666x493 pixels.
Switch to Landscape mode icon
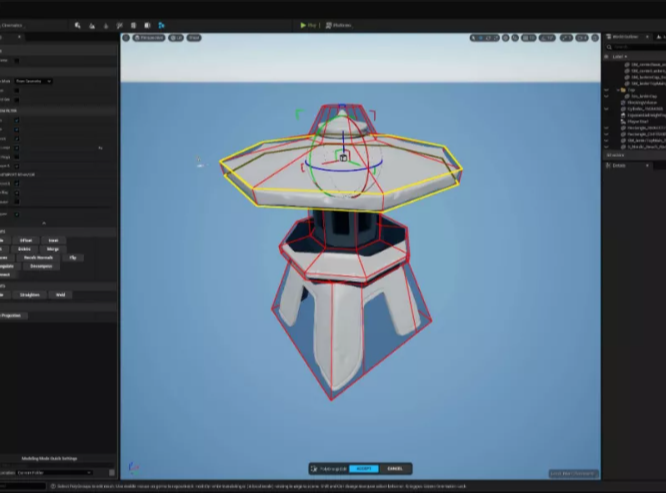pos(92,25)
